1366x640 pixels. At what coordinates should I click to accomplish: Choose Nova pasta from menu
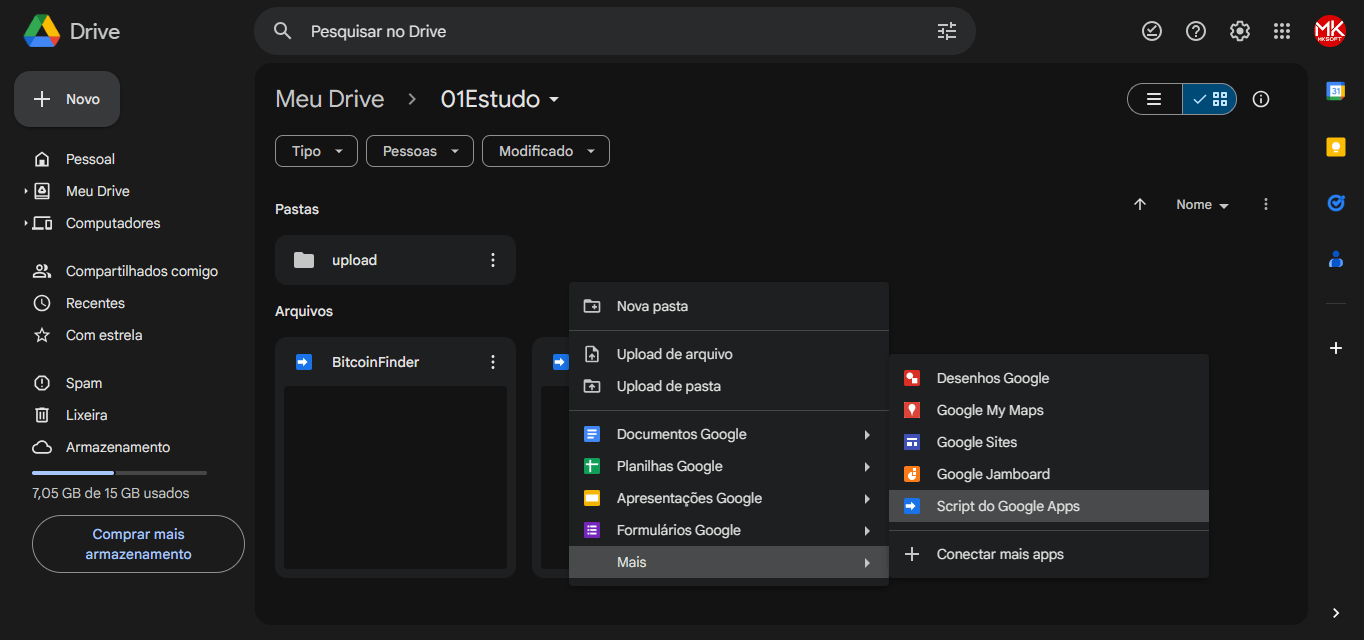(652, 306)
